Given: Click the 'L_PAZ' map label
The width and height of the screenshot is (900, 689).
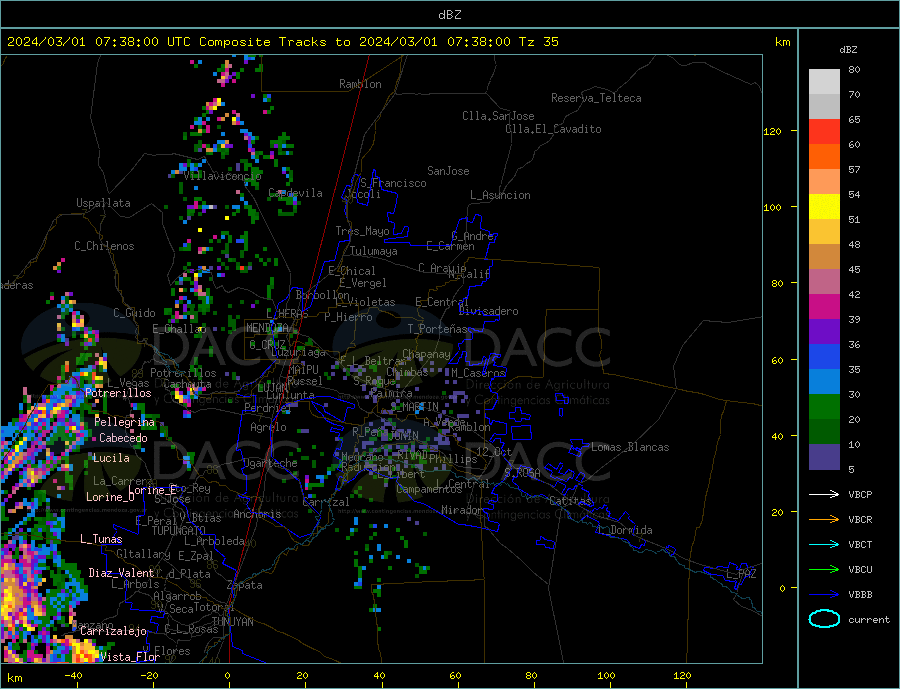Looking at the screenshot, I should click(741, 574).
